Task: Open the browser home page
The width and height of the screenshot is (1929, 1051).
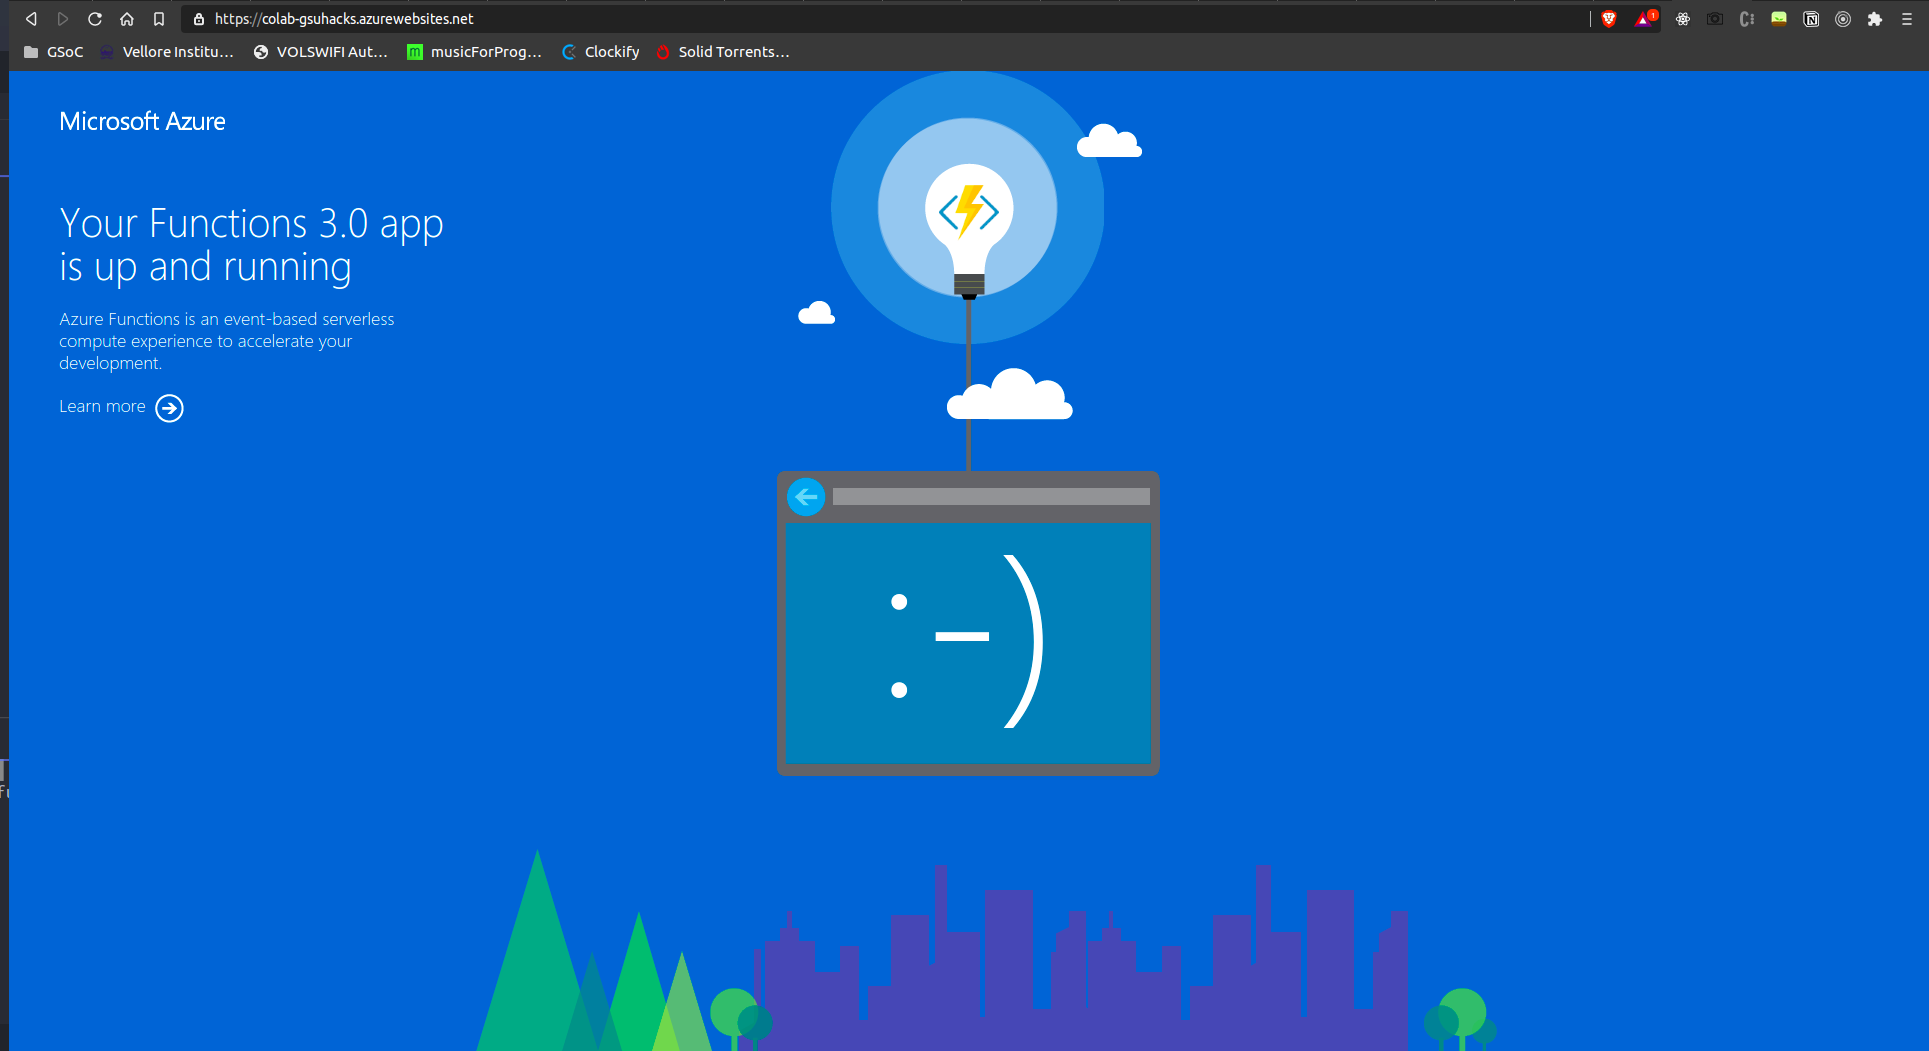Action: 127,19
